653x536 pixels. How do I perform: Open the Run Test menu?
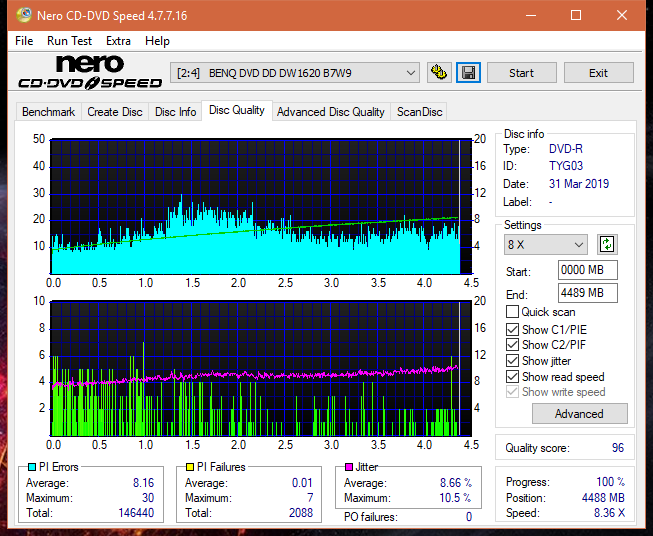(x=69, y=41)
